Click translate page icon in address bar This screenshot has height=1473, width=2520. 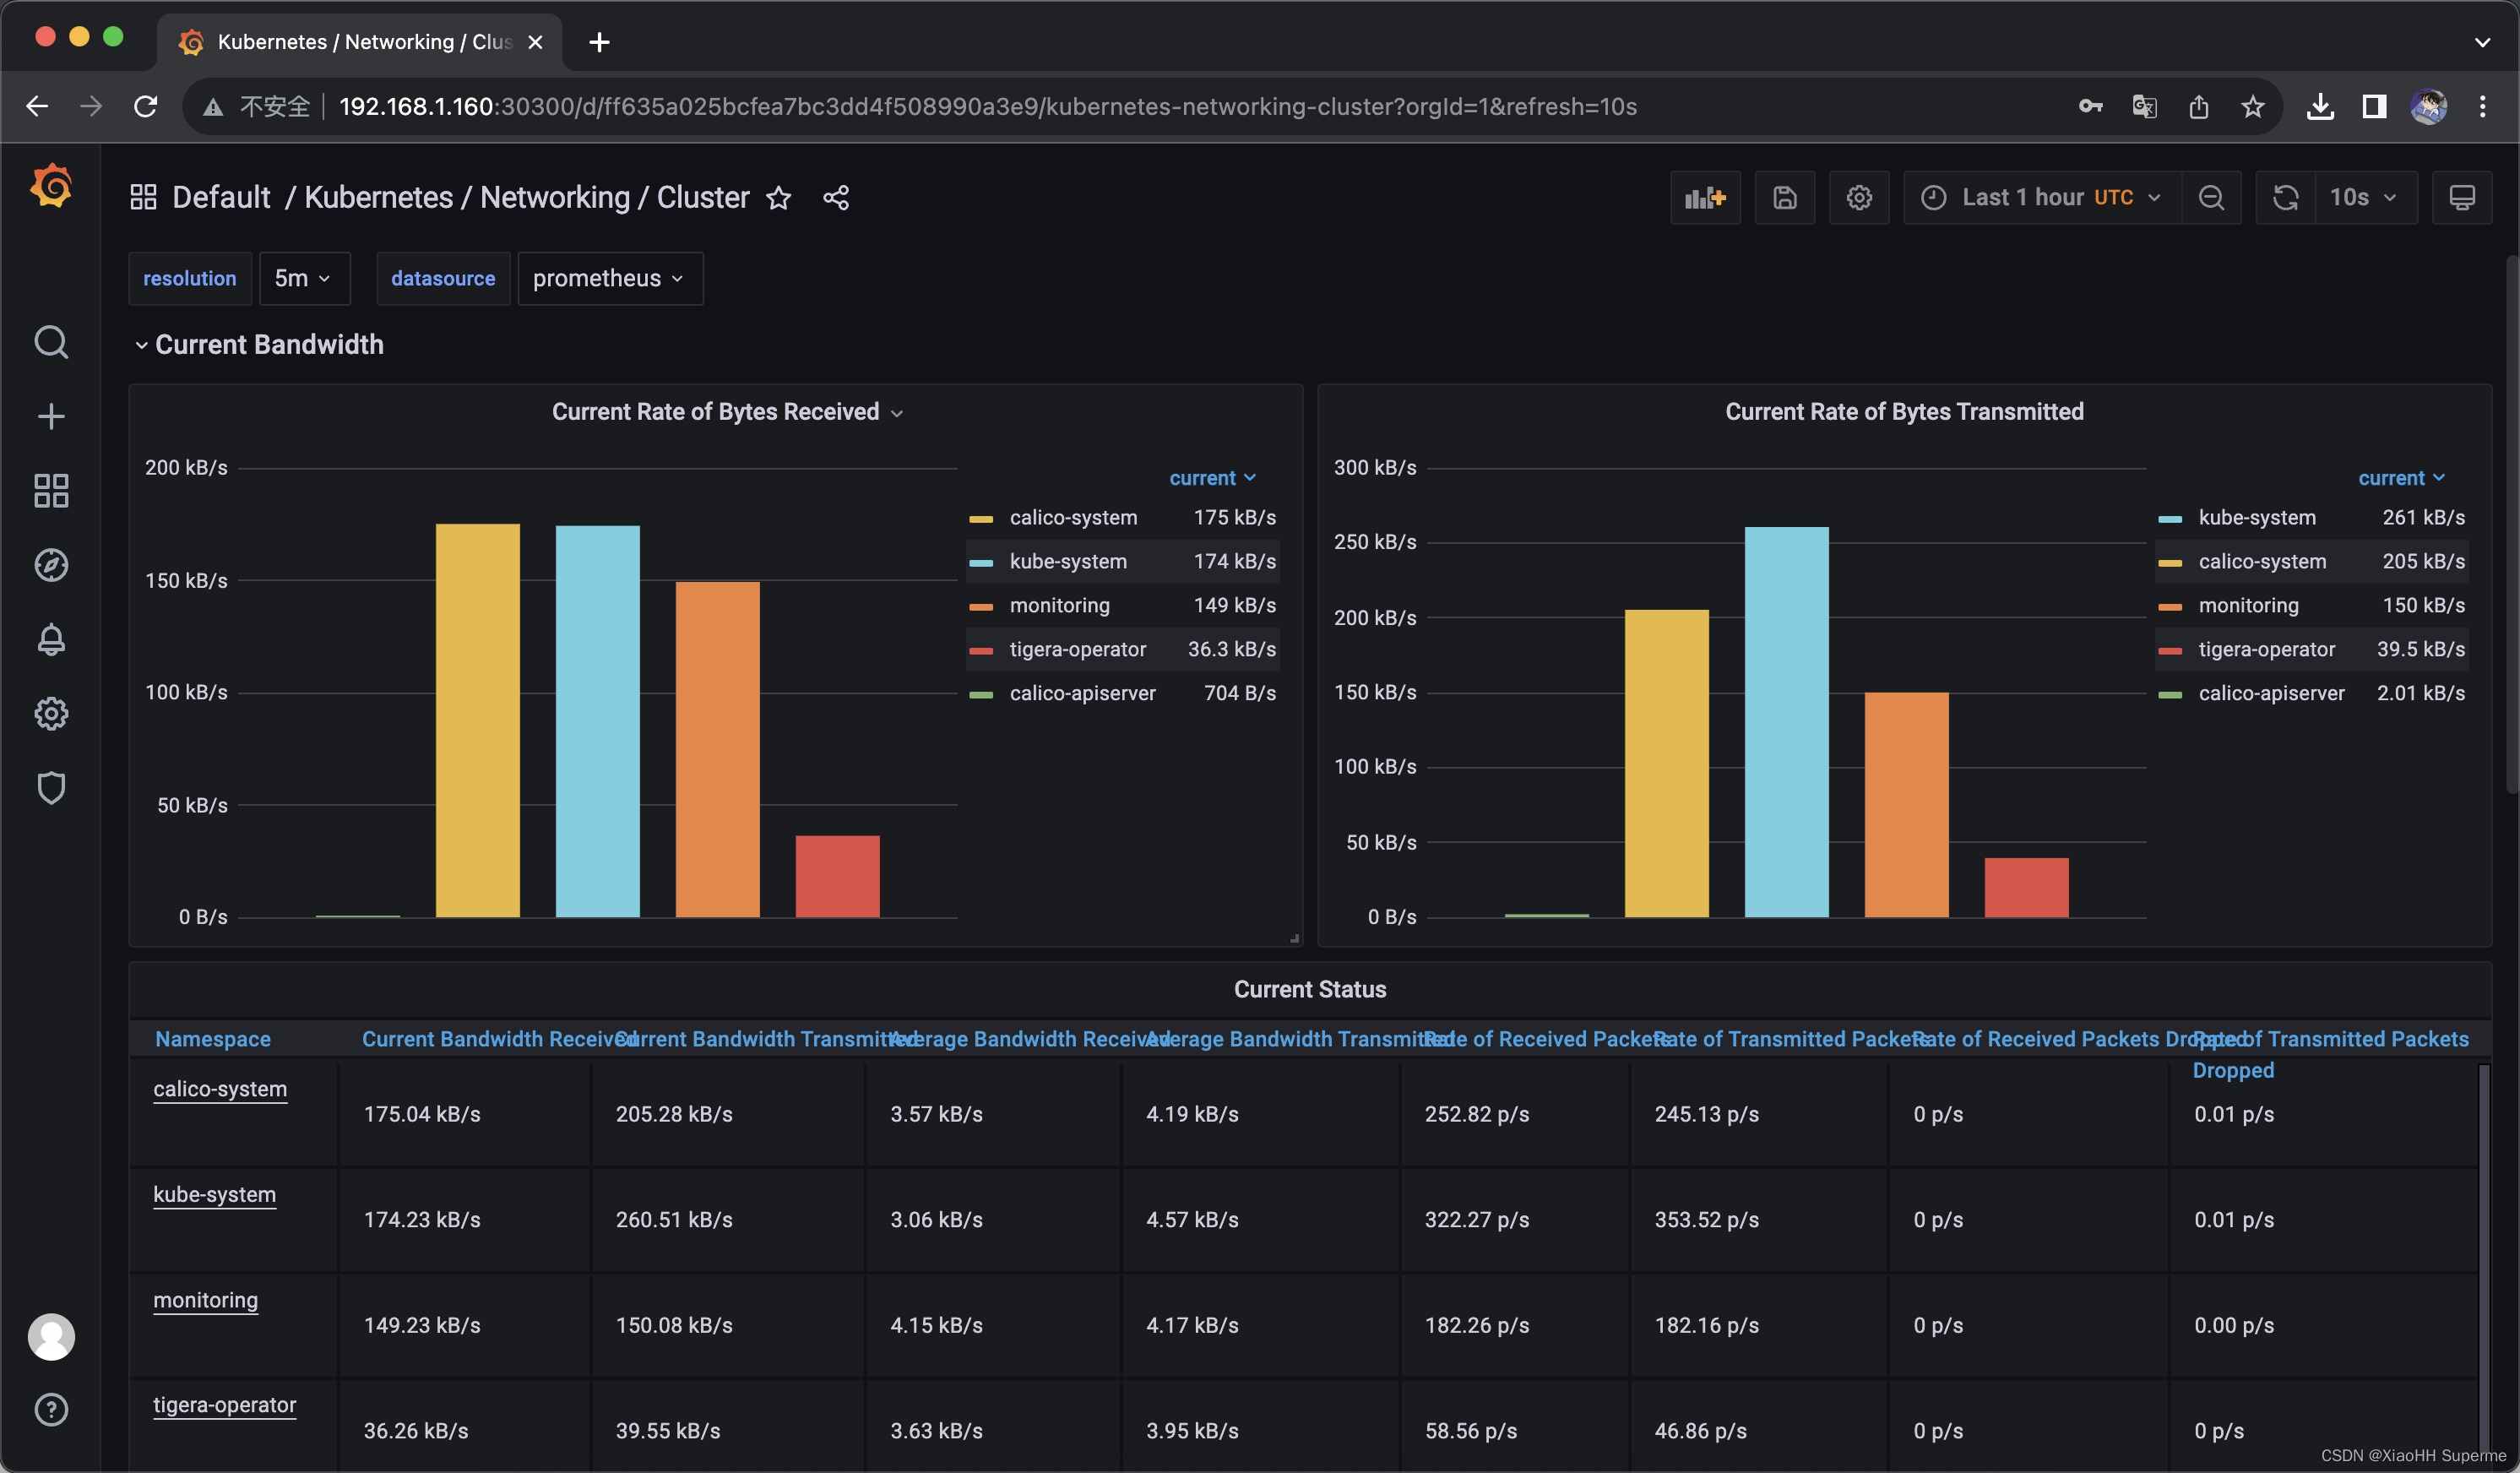pyautogui.click(x=2144, y=106)
